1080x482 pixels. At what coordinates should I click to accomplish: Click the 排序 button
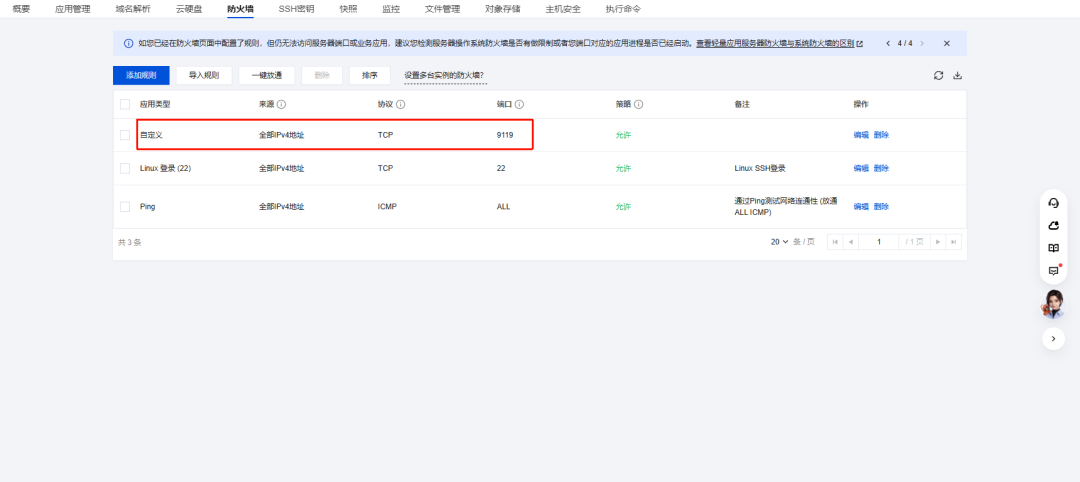coord(370,76)
